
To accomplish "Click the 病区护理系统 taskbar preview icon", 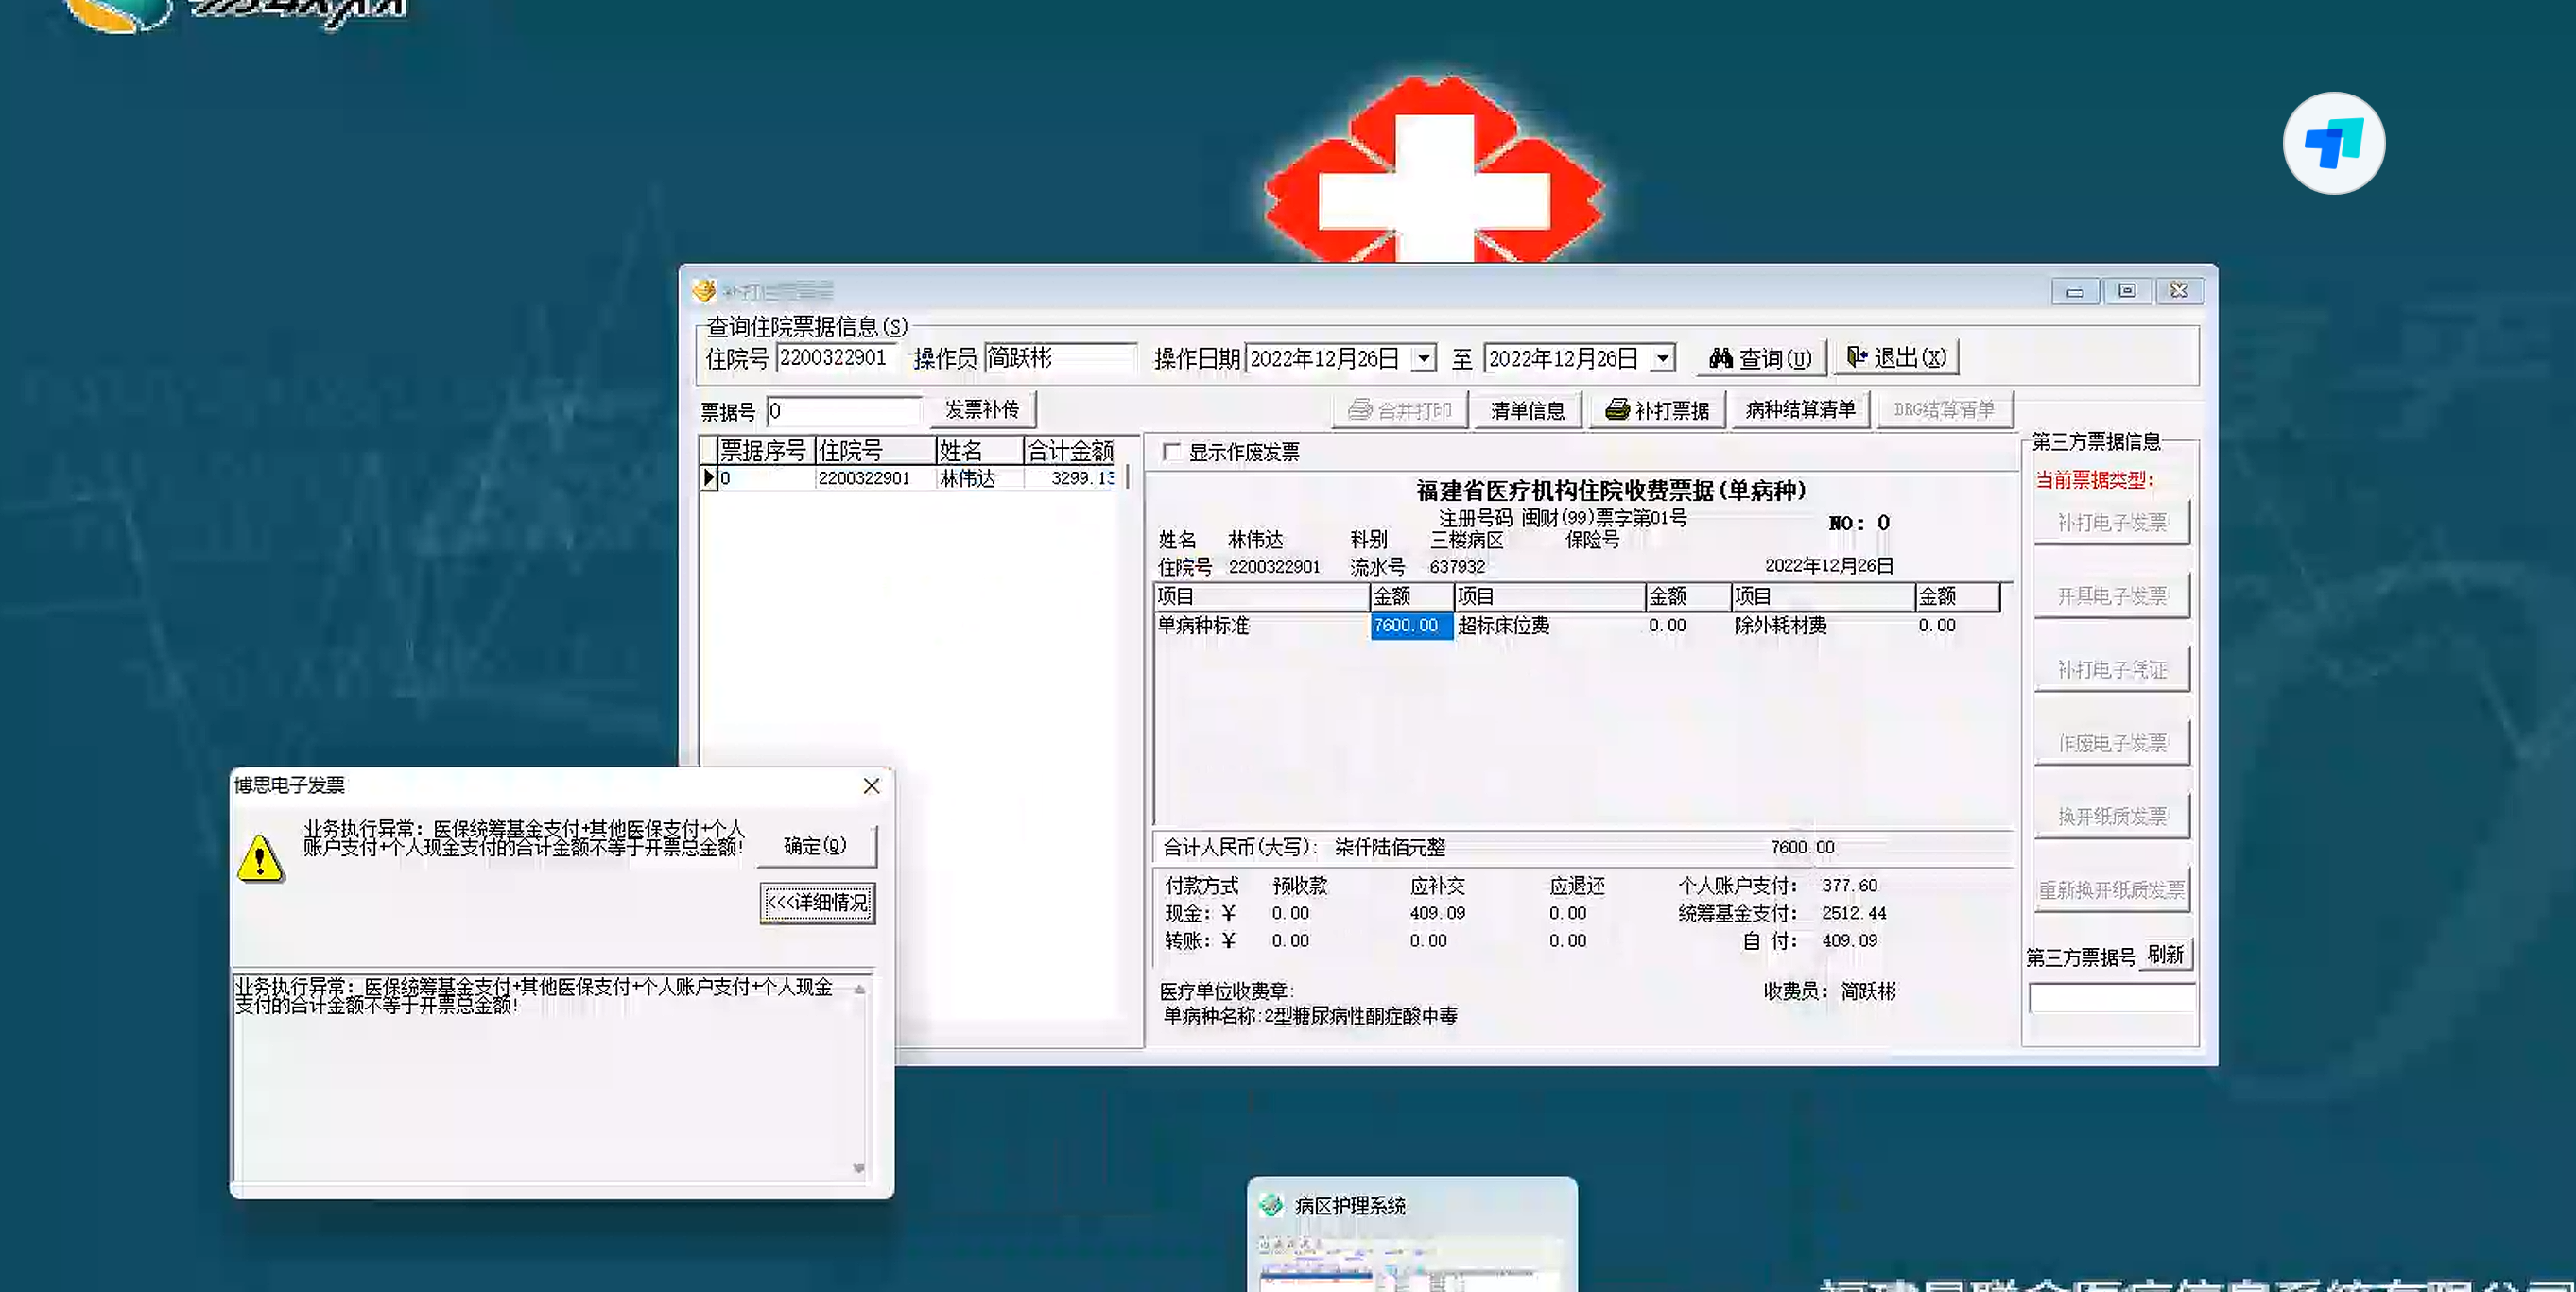I will [x=1271, y=1205].
